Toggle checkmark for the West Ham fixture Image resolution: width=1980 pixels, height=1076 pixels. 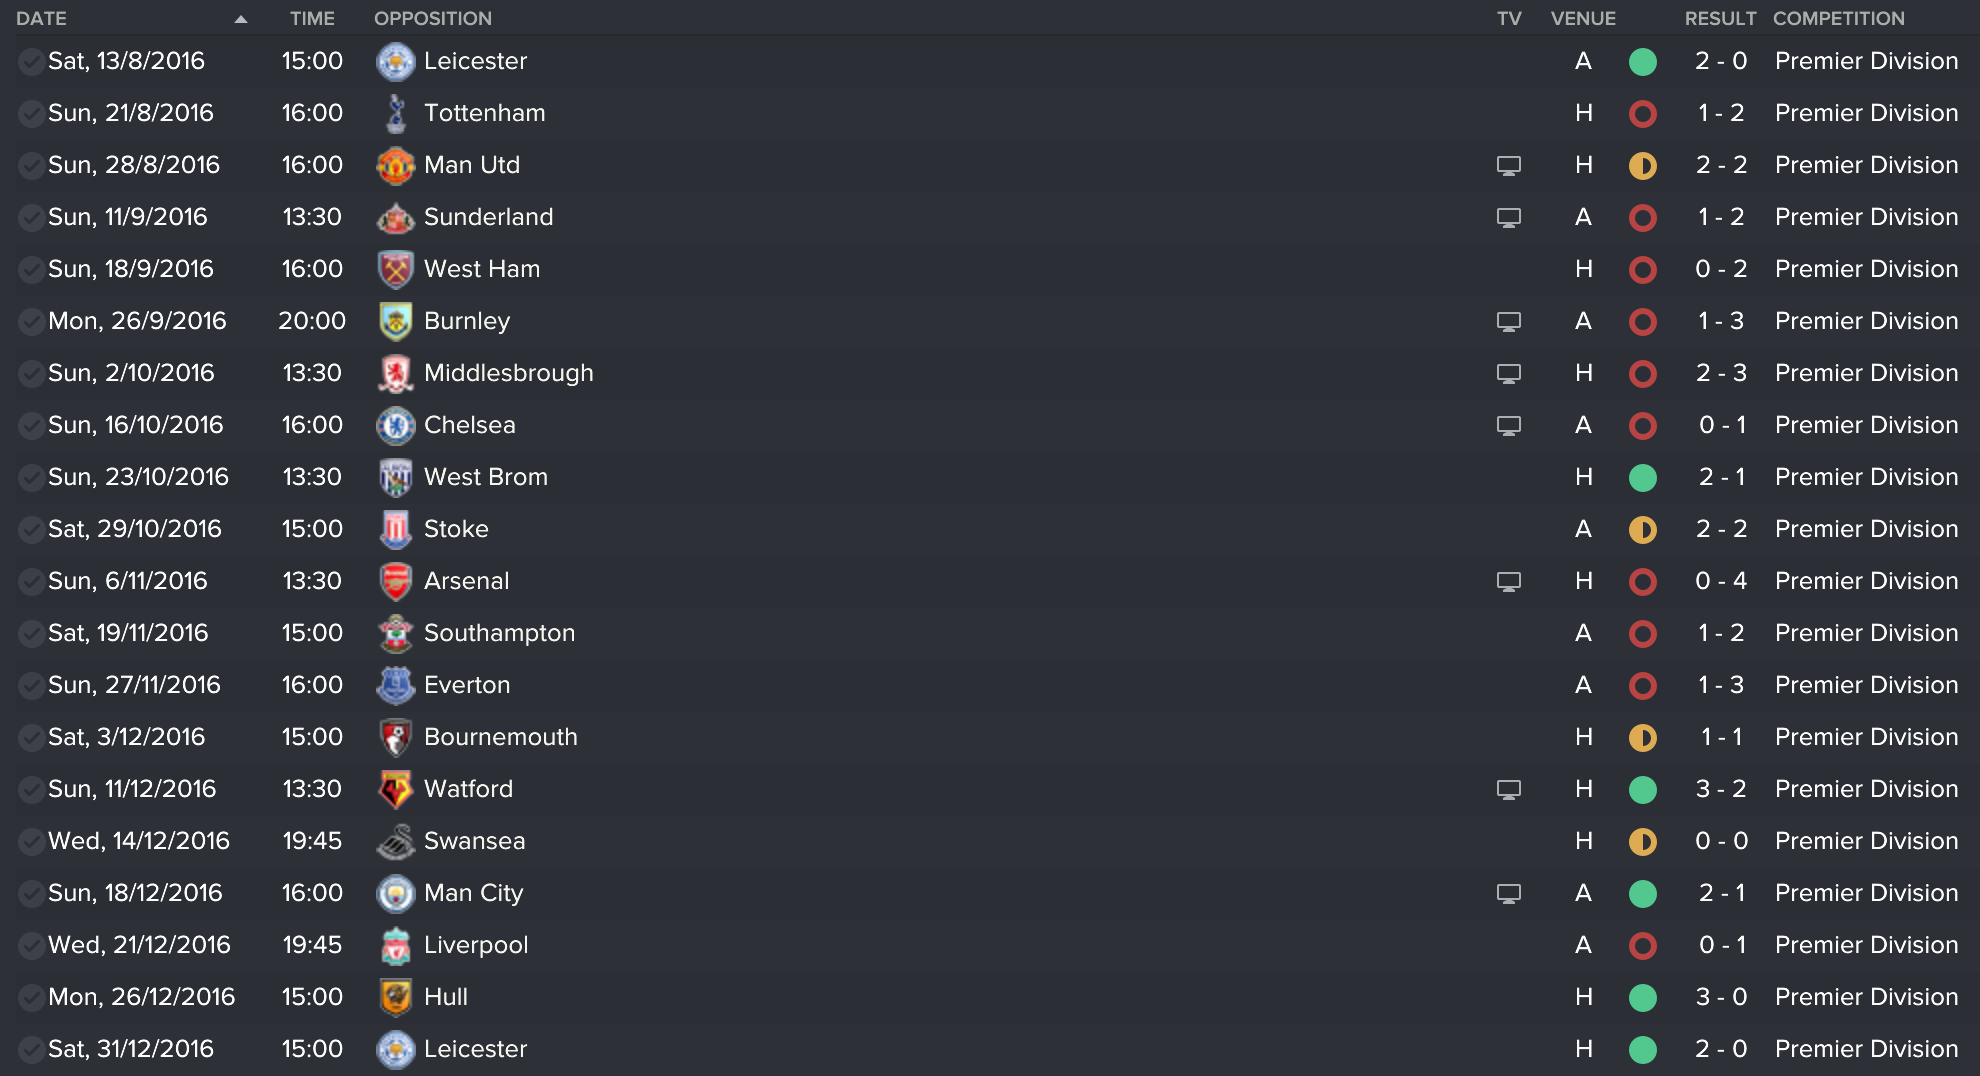point(31,270)
